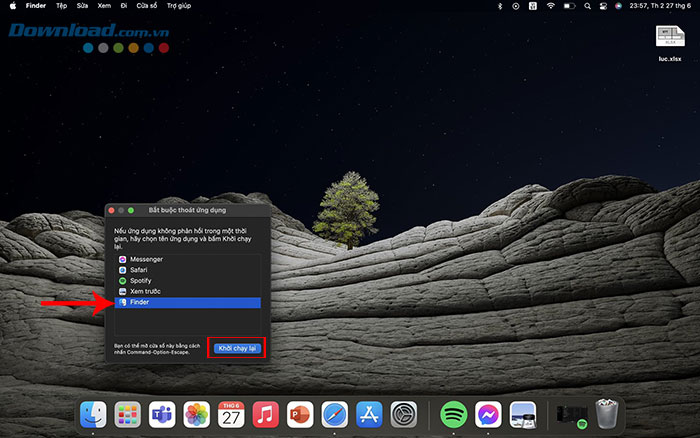The width and height of the screenshot is (700, 438).
Task: Open the Tệp menu
Action: (61, 6)
